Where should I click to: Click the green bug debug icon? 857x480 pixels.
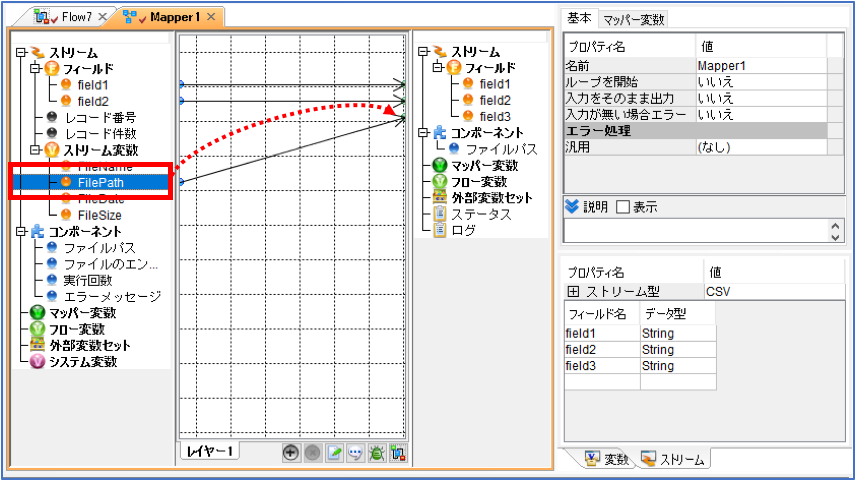pyautogui.click(x=377, y=453)
